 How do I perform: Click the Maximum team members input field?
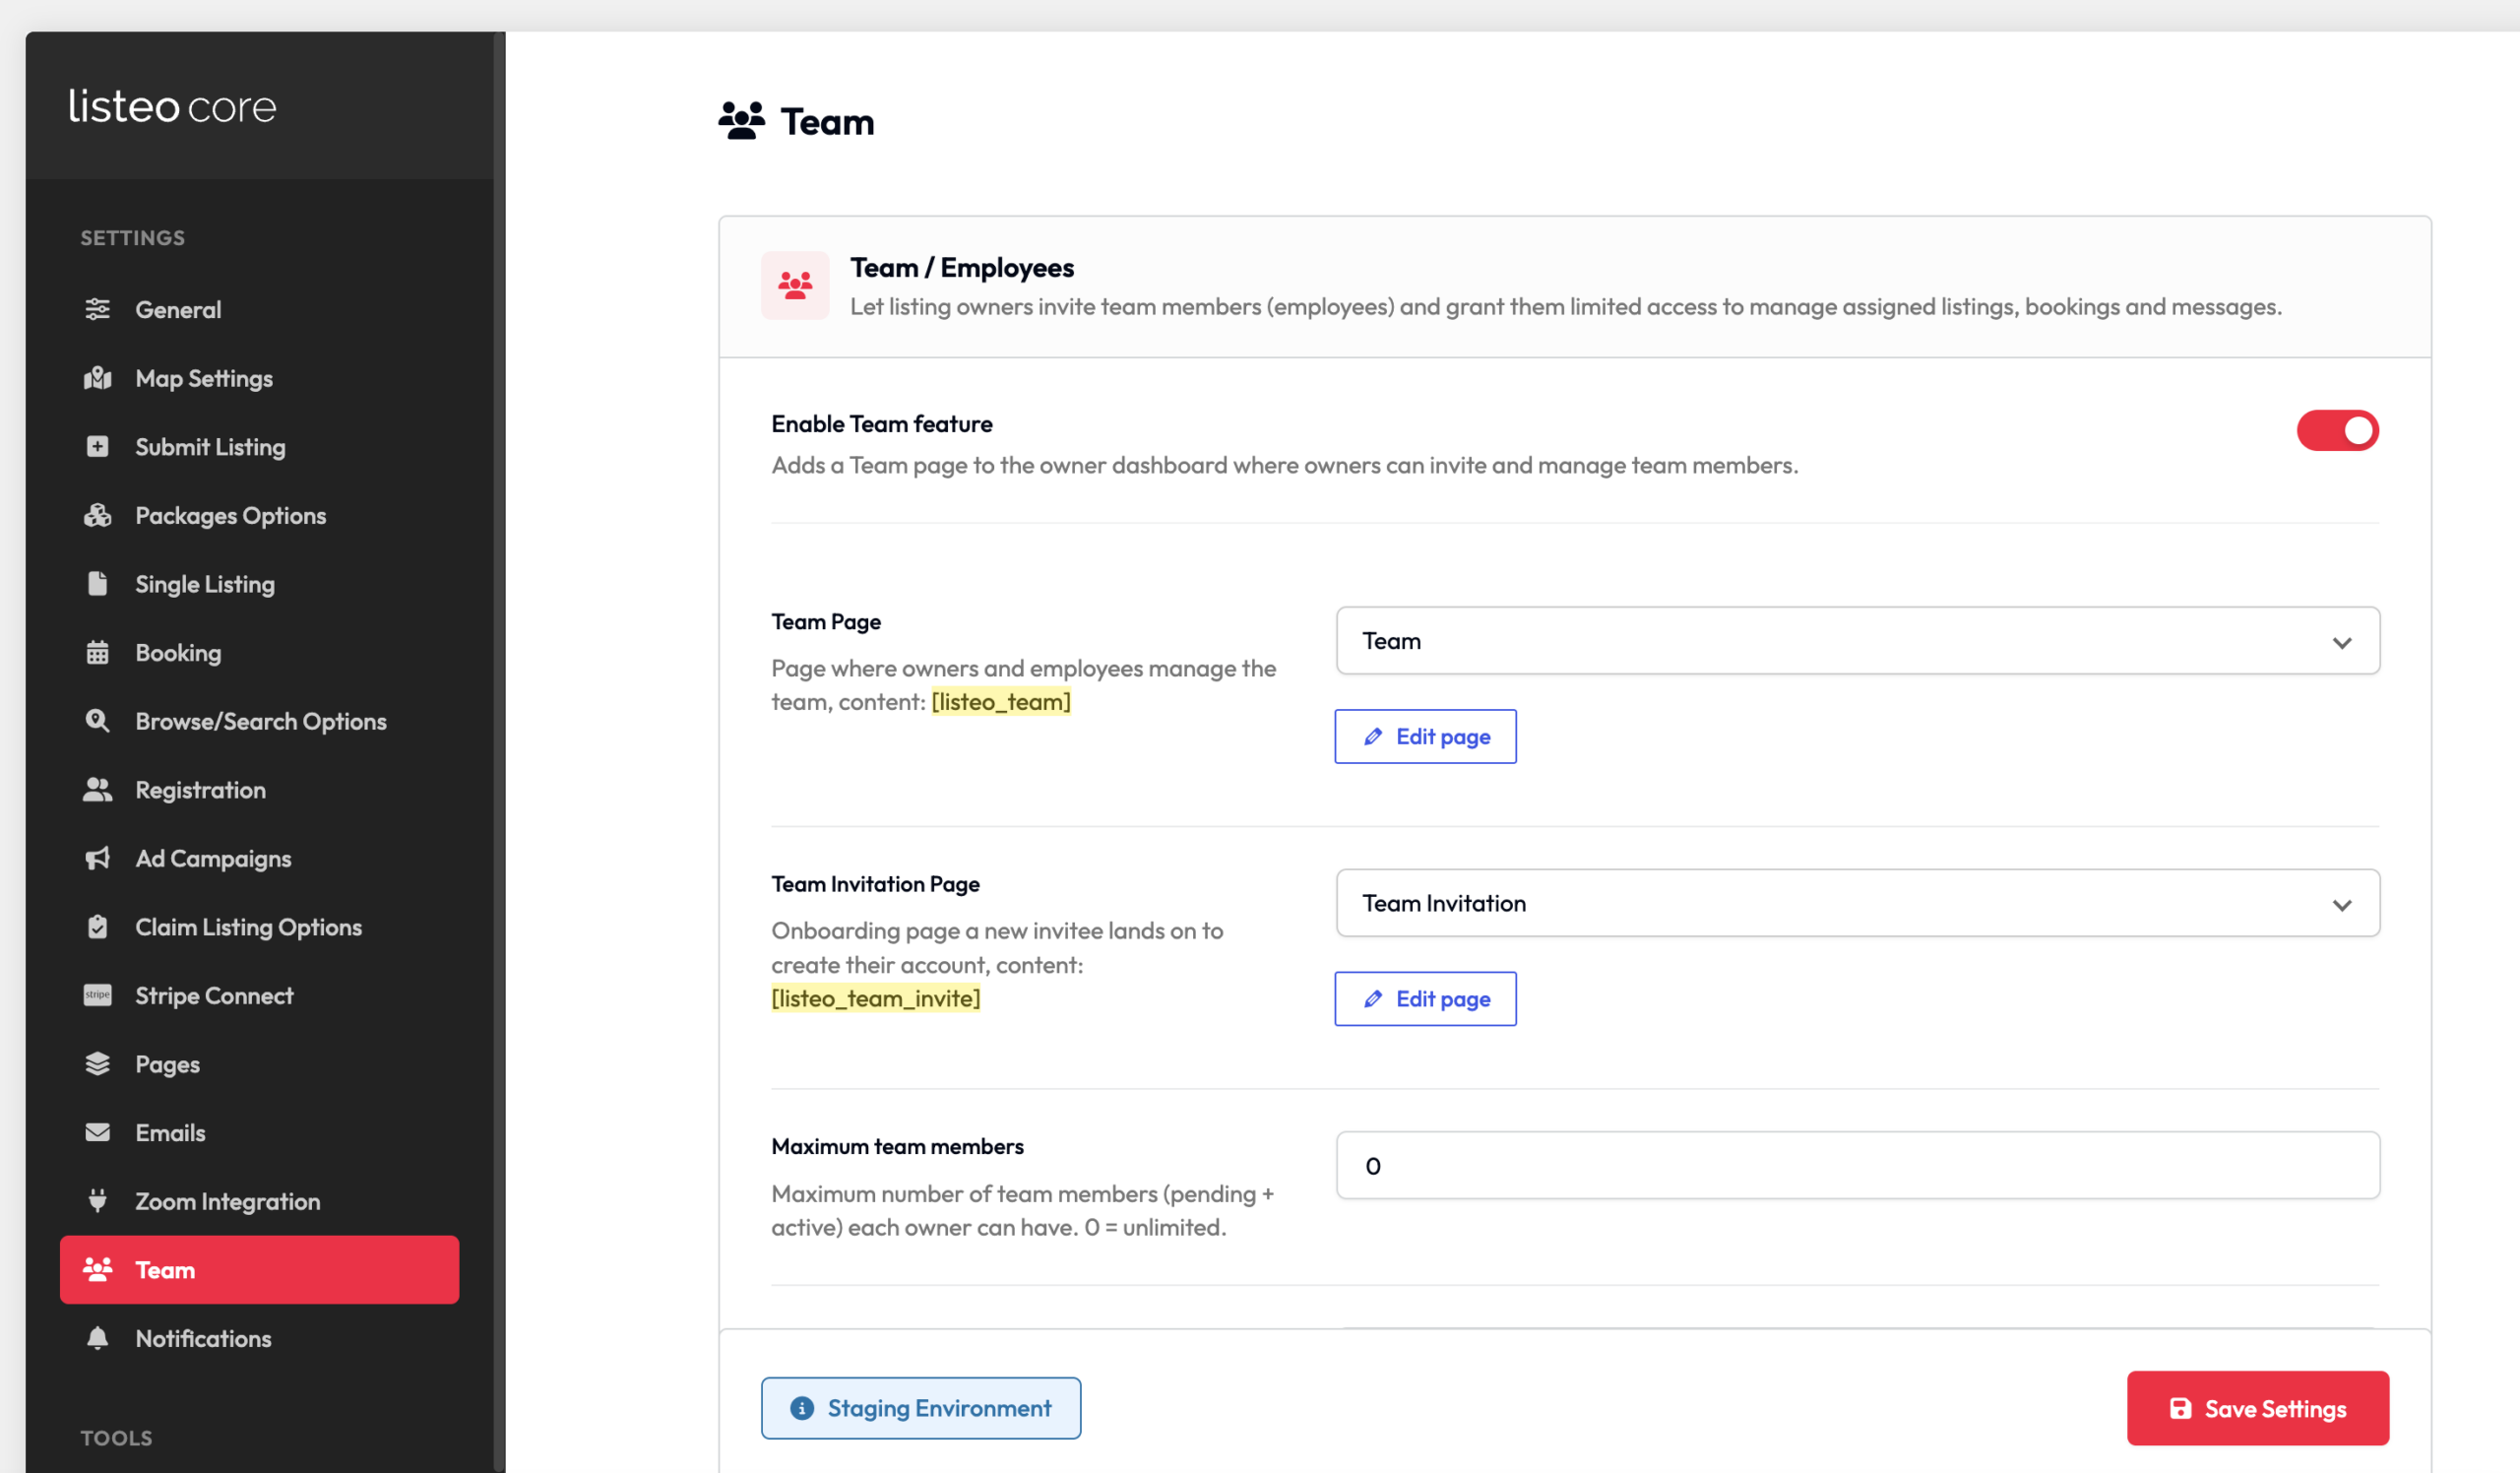click(1857, 1164)
